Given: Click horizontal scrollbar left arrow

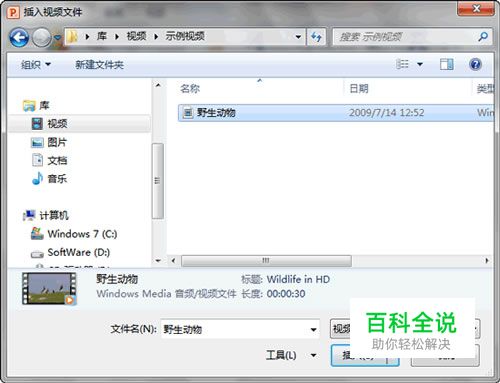Looking at the screenshot, I should [x=173, y=261].
